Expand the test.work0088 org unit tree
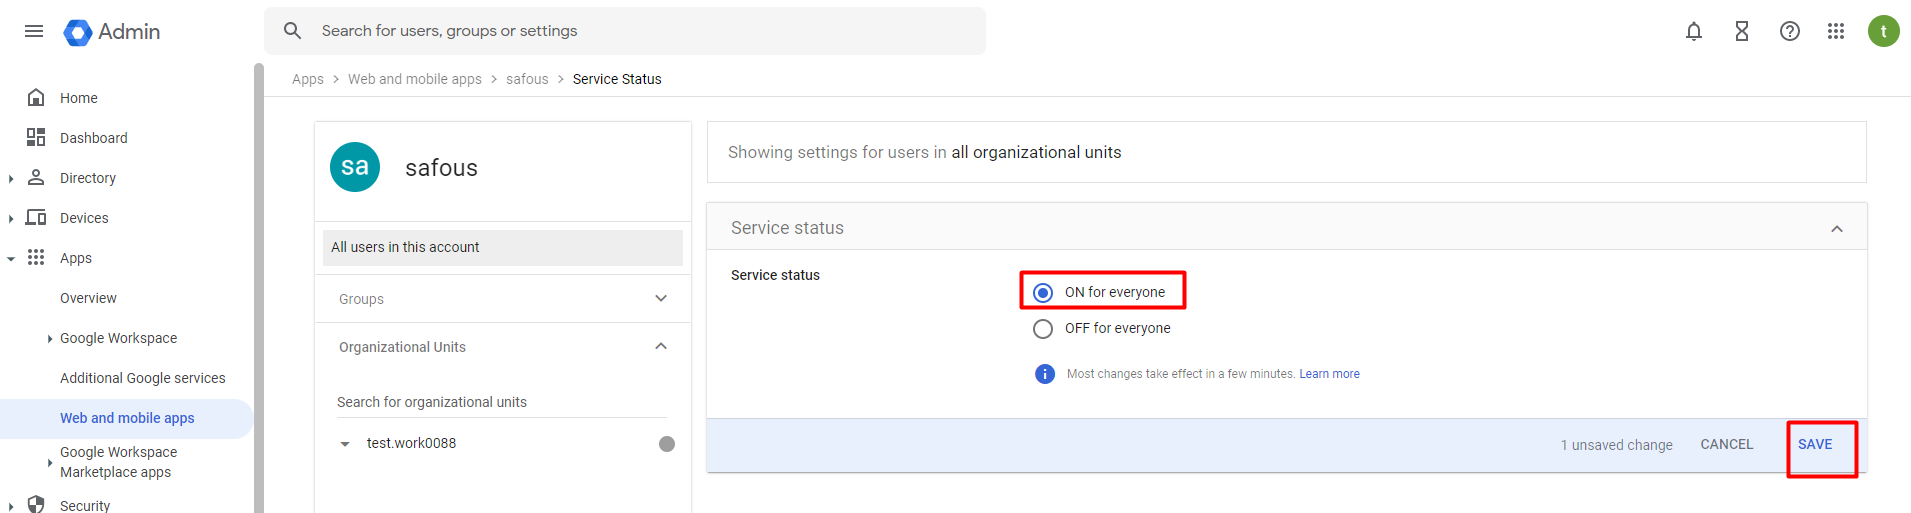The image size is (1911, 513). (345, 444)
